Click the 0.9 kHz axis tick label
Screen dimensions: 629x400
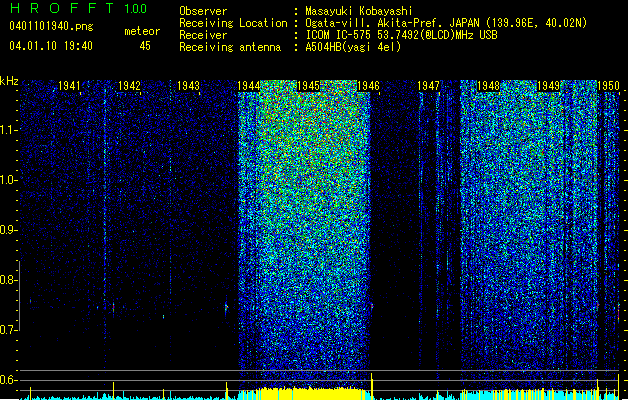[x=8, y=230]
